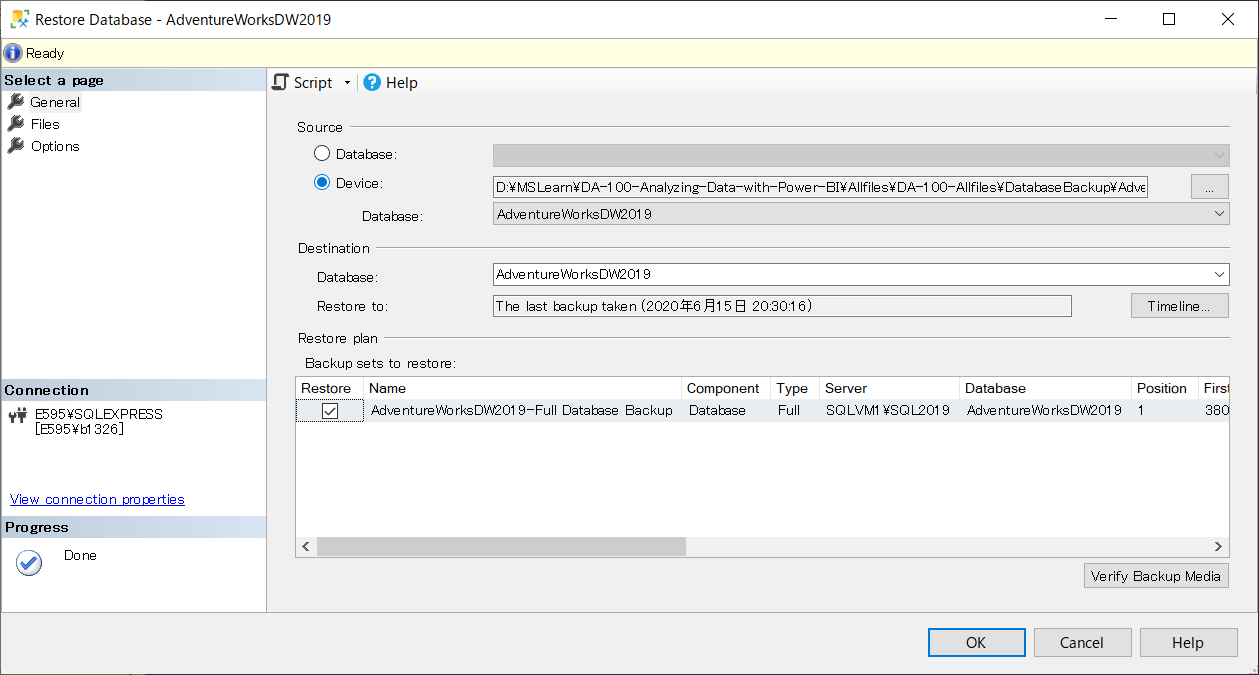Select the Device source radio button
1259x675 pixels.
[322, 183]
